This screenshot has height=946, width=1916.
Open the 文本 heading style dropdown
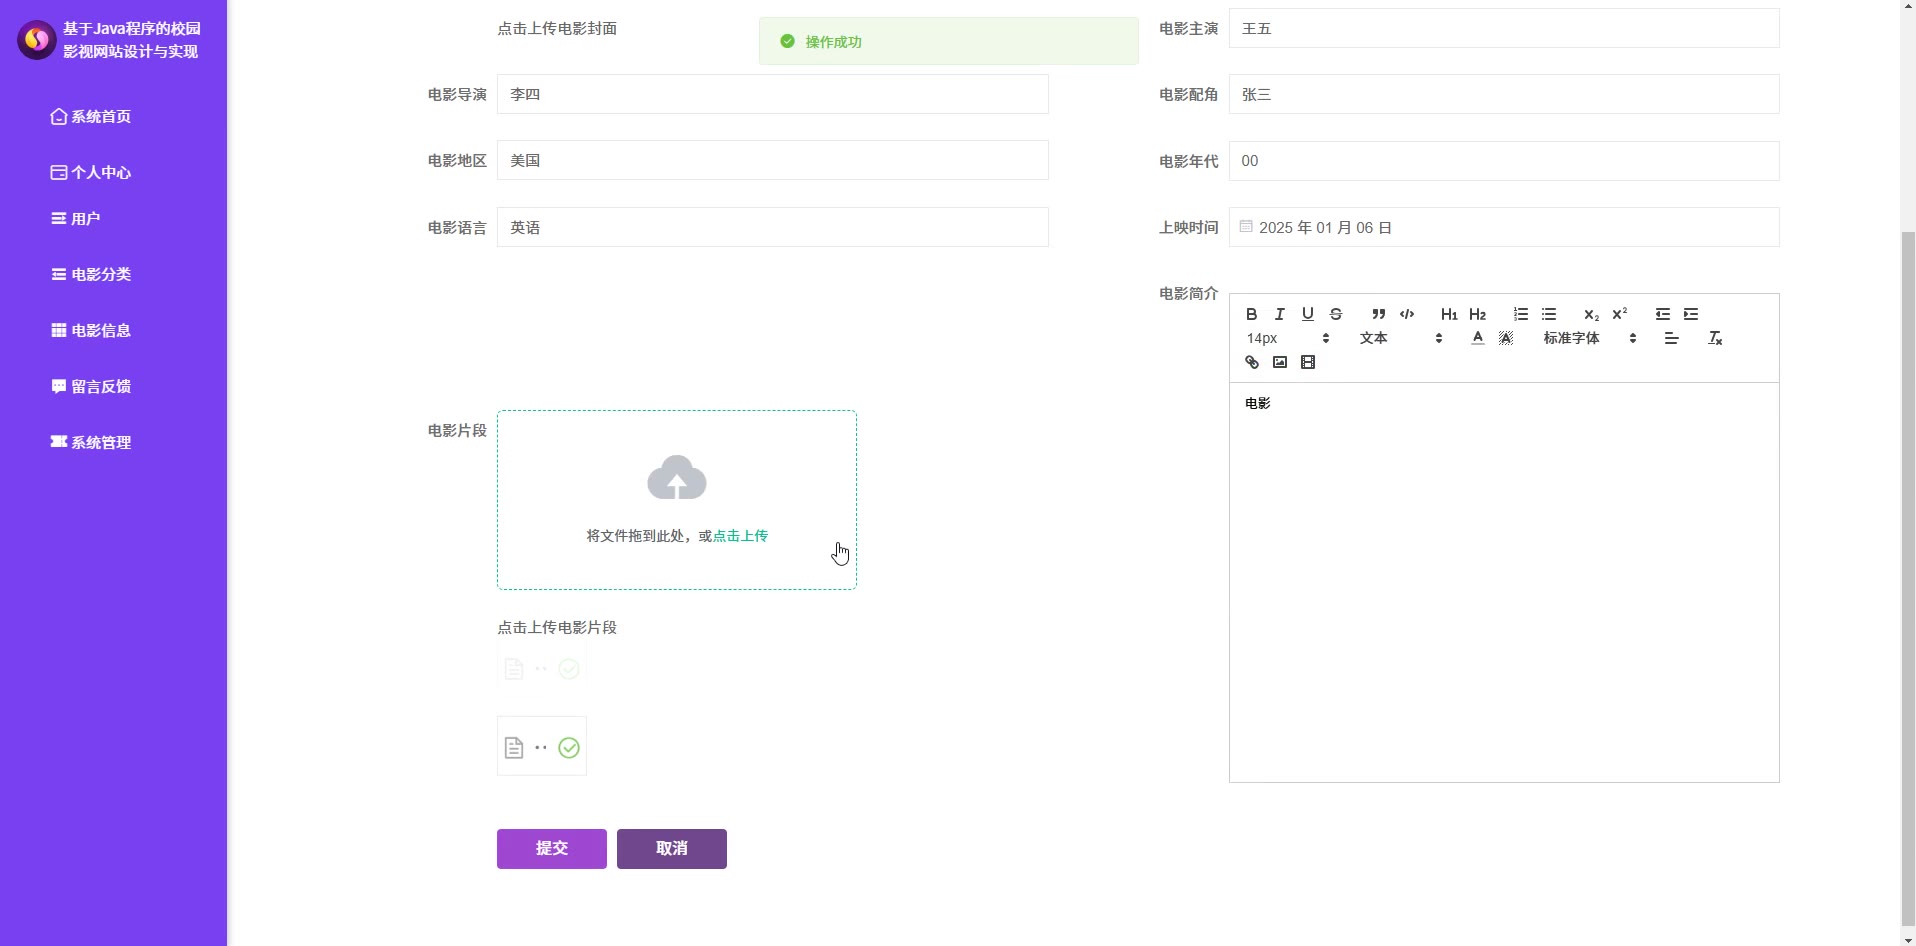[x=1400, y=338]
